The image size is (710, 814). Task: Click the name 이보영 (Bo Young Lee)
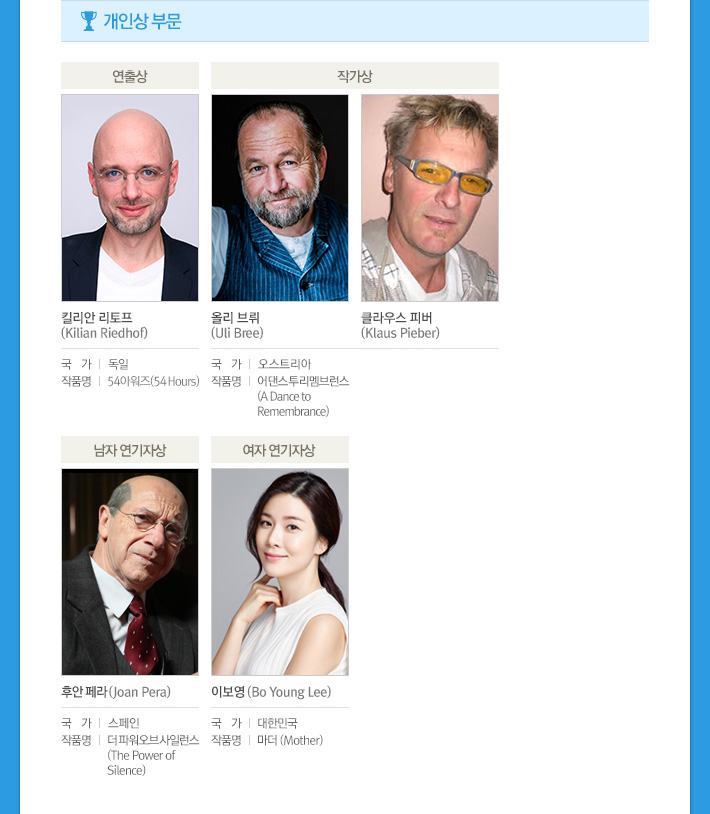click(271, 691)
